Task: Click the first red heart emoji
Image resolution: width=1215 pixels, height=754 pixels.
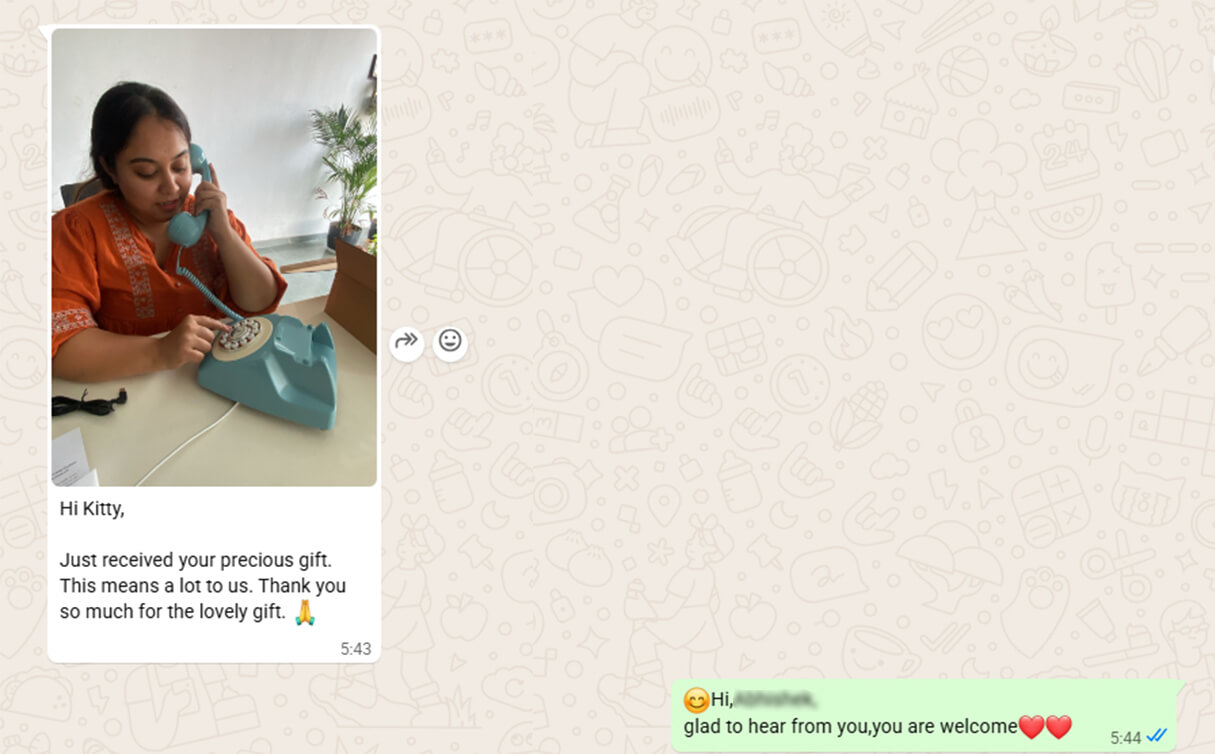Action: tap(1031, 727)
